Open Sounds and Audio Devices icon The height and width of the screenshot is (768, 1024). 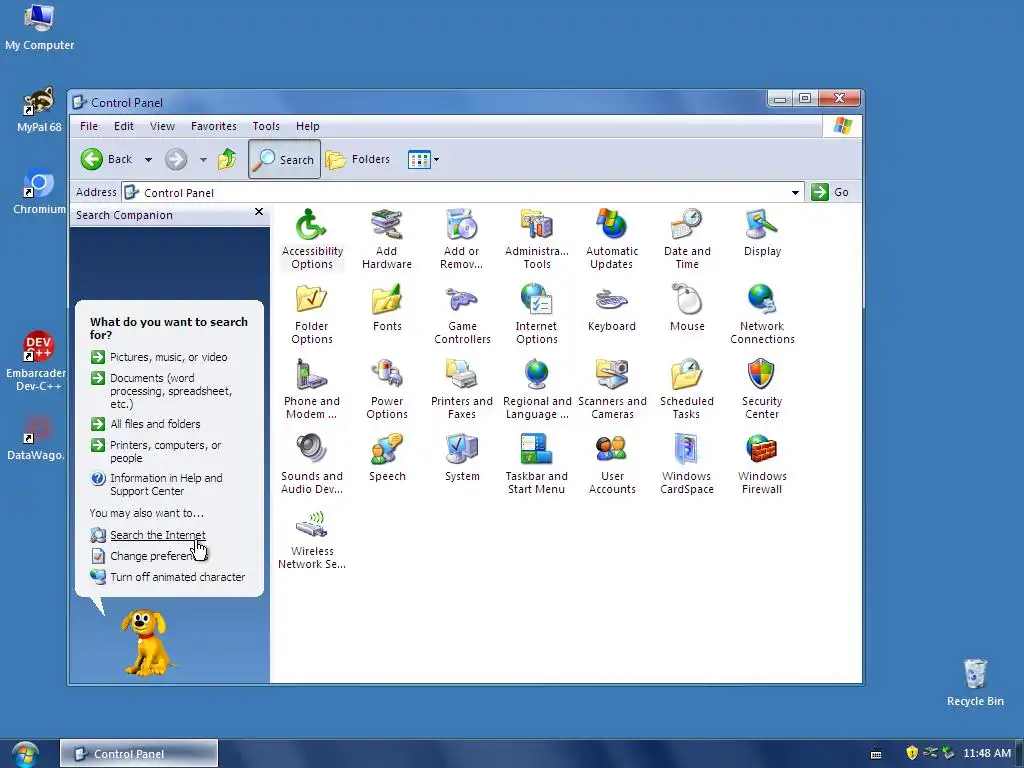312,464
